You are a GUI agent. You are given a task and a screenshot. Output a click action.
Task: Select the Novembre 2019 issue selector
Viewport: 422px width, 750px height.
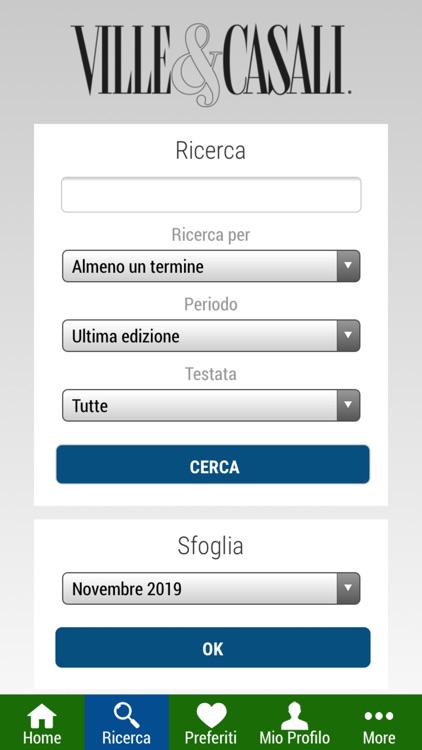[211, 588]
